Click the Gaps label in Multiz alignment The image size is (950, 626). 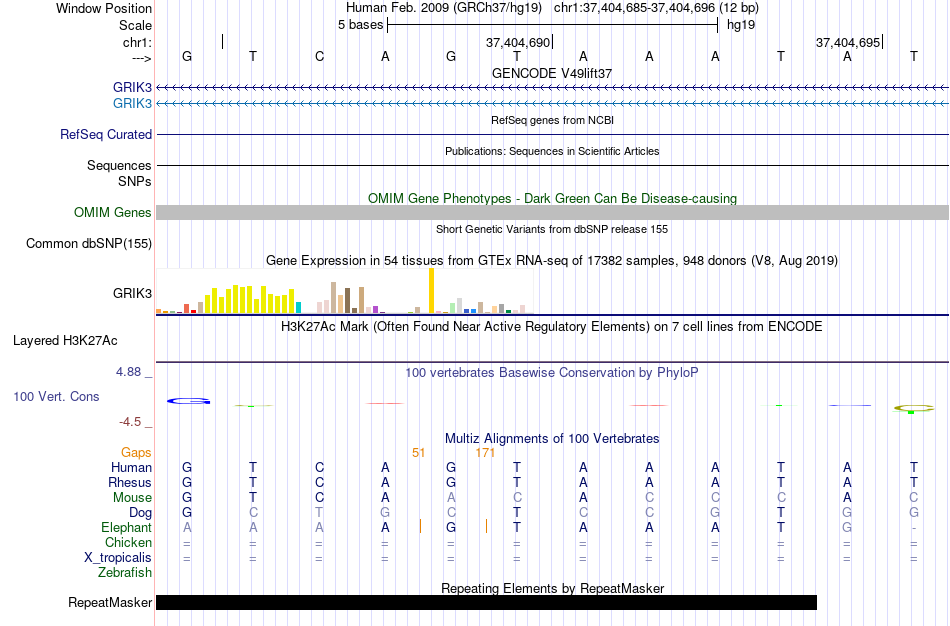(x=136, y=453)
